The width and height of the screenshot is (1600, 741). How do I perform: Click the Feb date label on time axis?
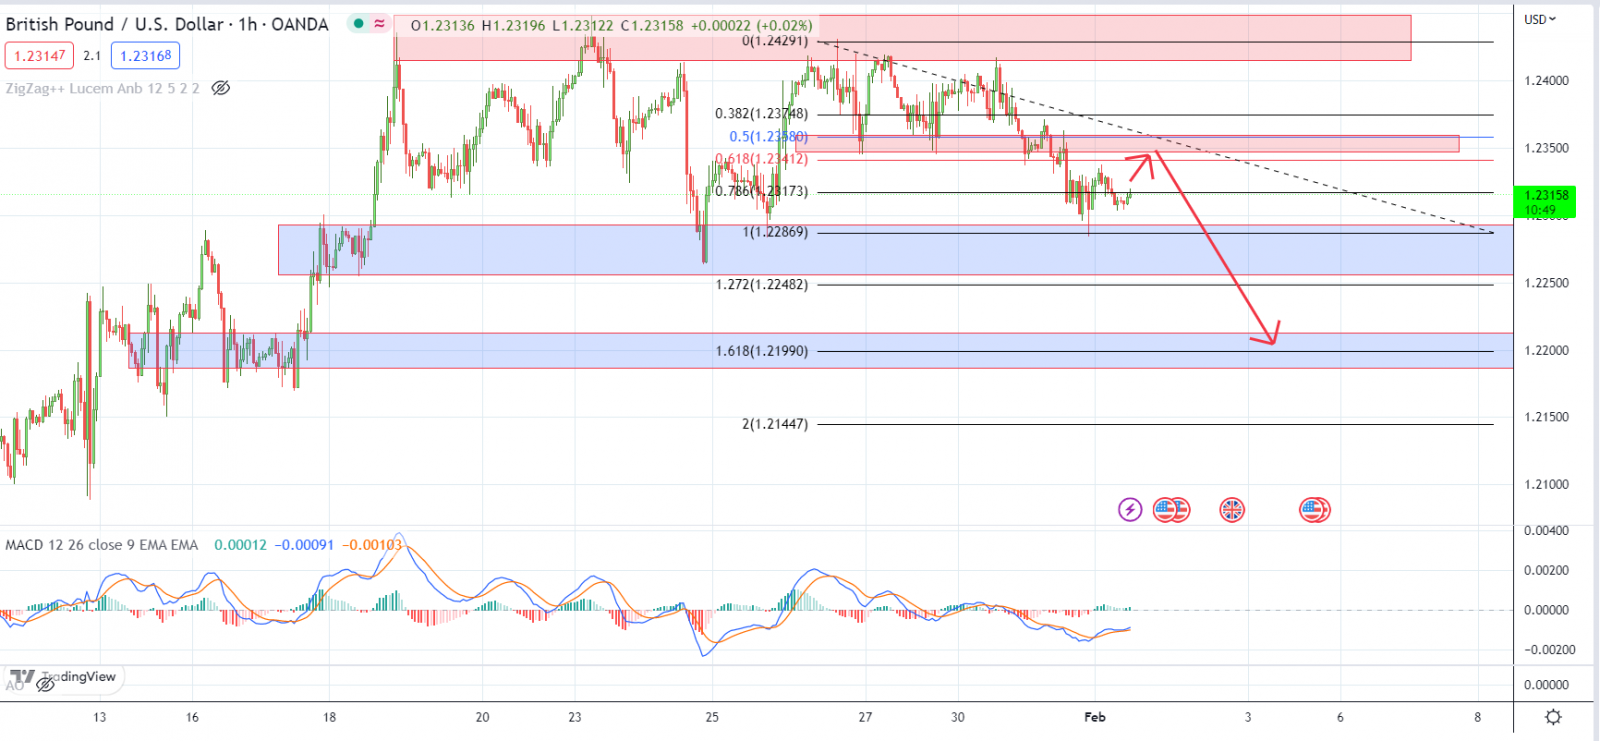coord(1095,717)
